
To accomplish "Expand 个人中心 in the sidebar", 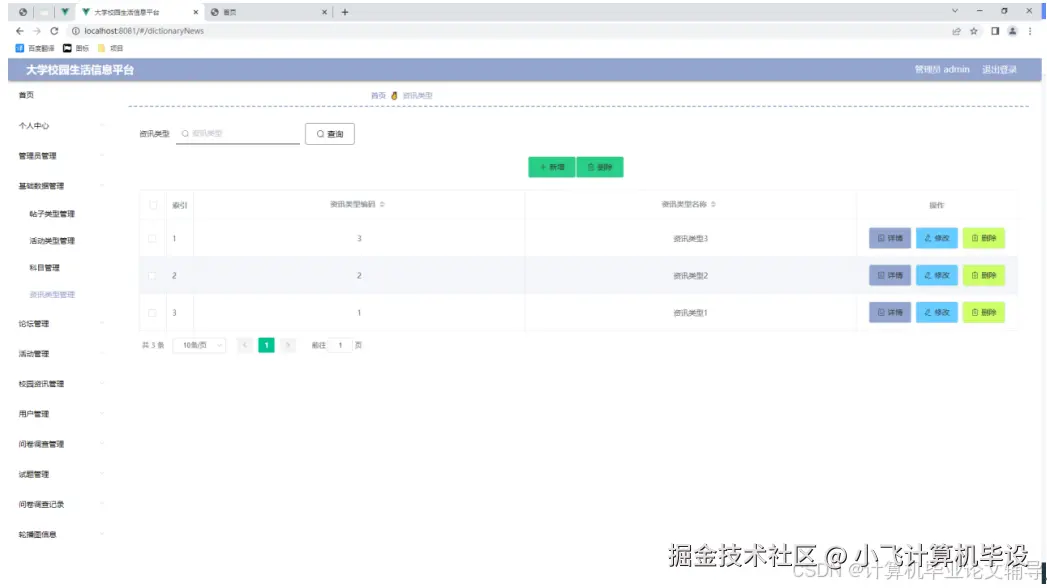I will tap(60, 125).
